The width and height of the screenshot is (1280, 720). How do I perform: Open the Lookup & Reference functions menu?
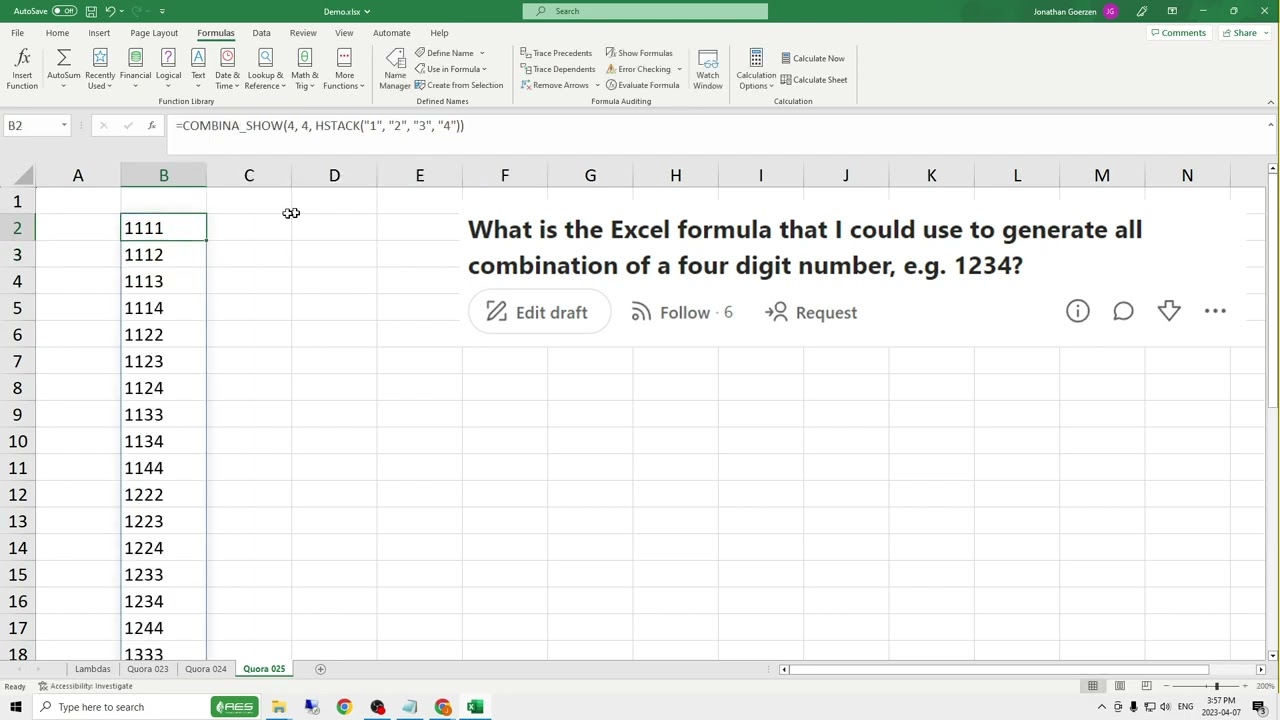point(266,69)
